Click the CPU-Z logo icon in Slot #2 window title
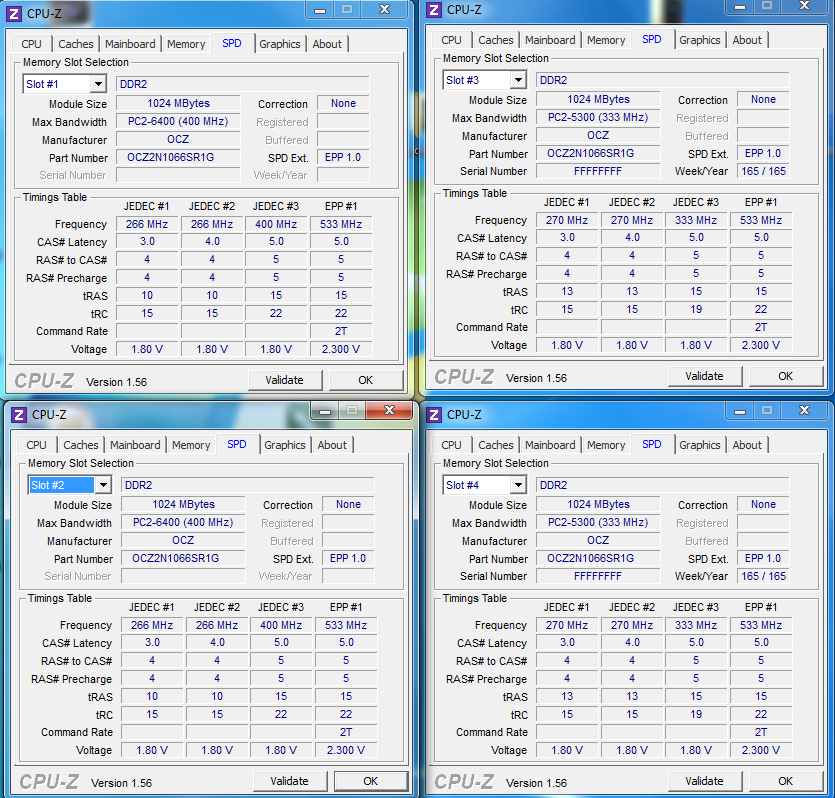This screenshot has height=798, width=835. point(19,415)
